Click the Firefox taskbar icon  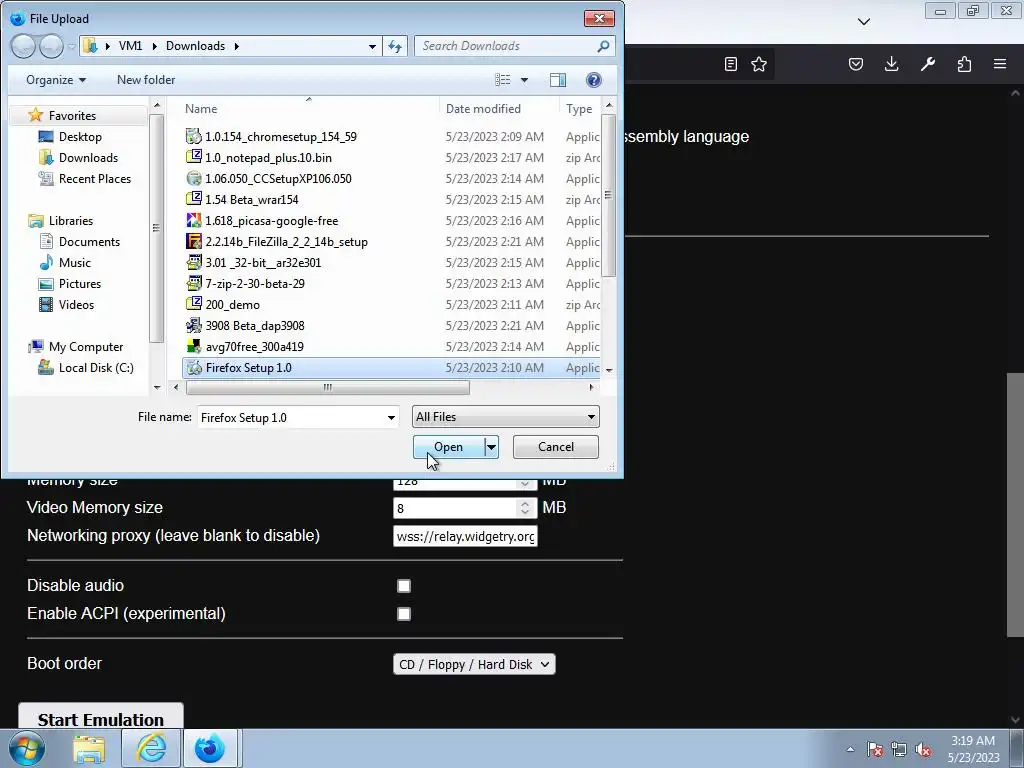(210, 748)
